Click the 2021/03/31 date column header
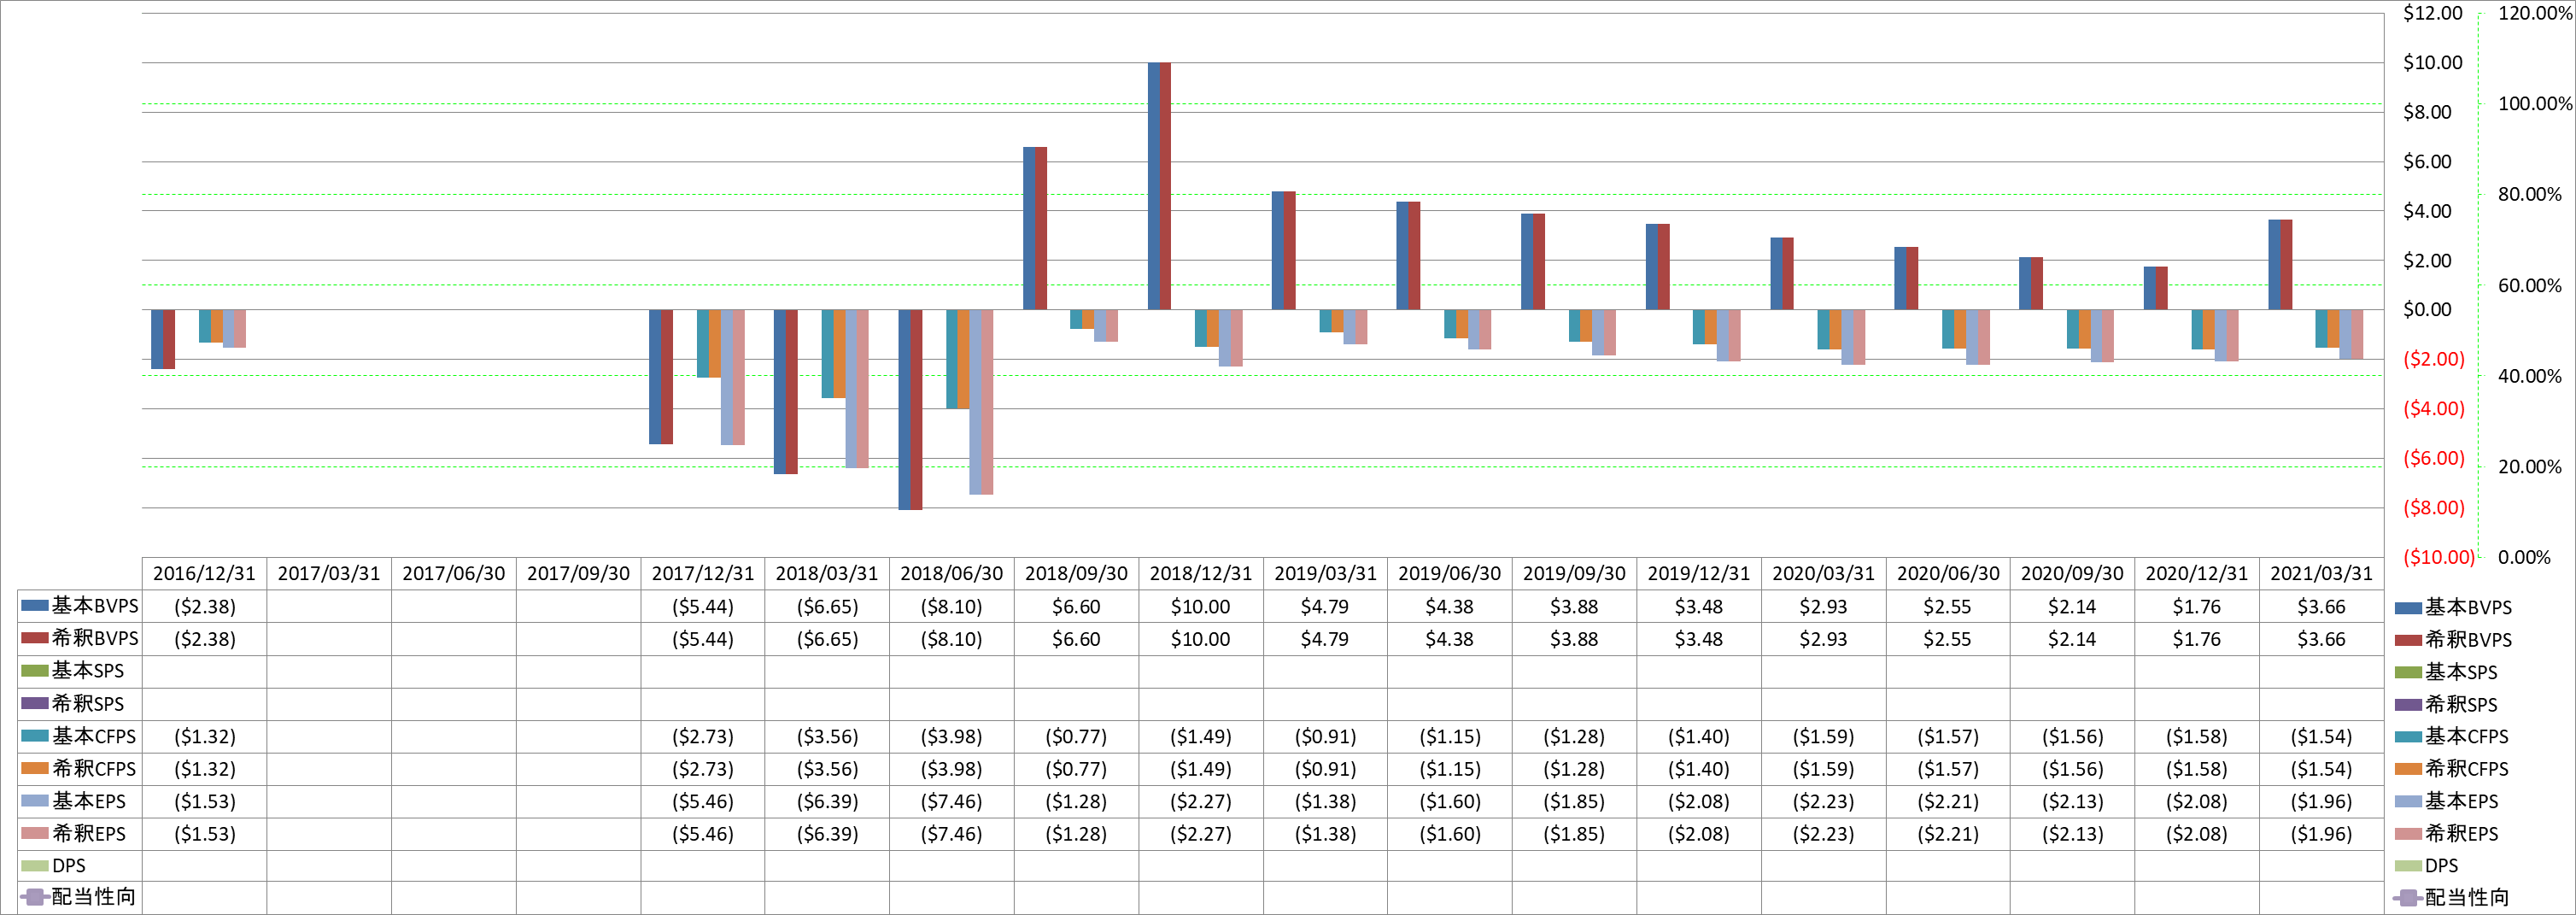The height and width of the screenshot is (915, 2576). (x=2321, y=573)
